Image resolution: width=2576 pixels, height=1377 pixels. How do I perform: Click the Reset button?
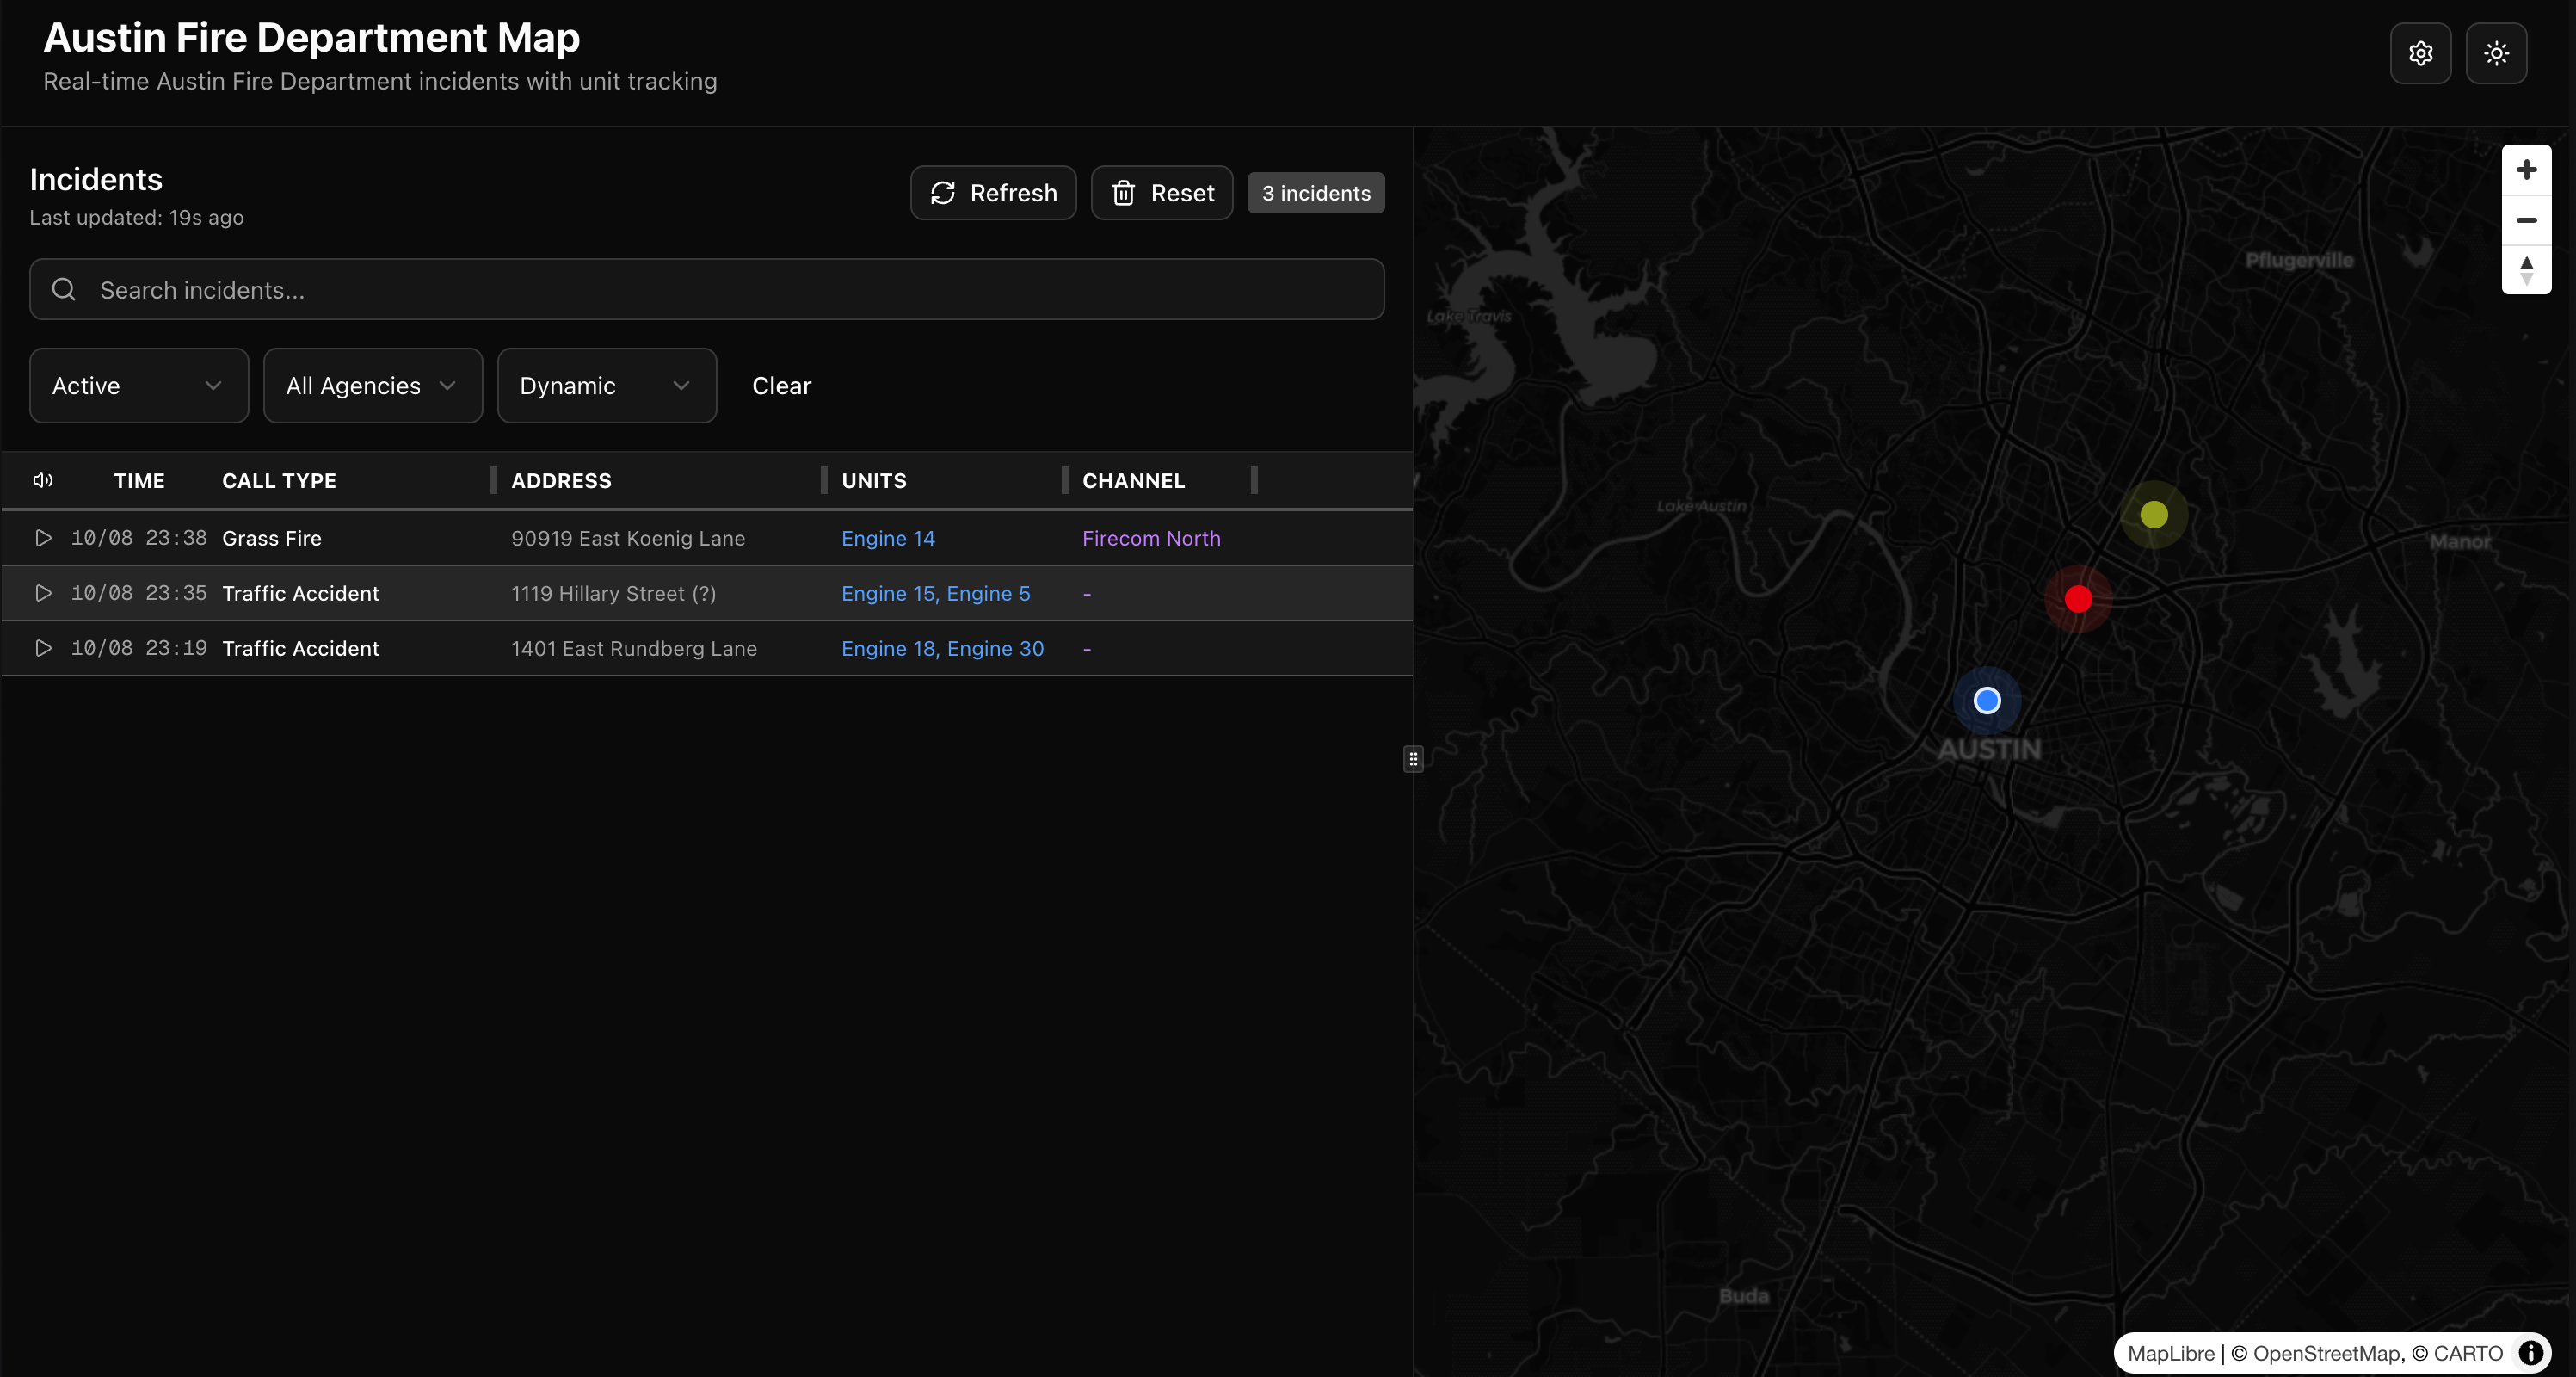tap(1161, 193)
